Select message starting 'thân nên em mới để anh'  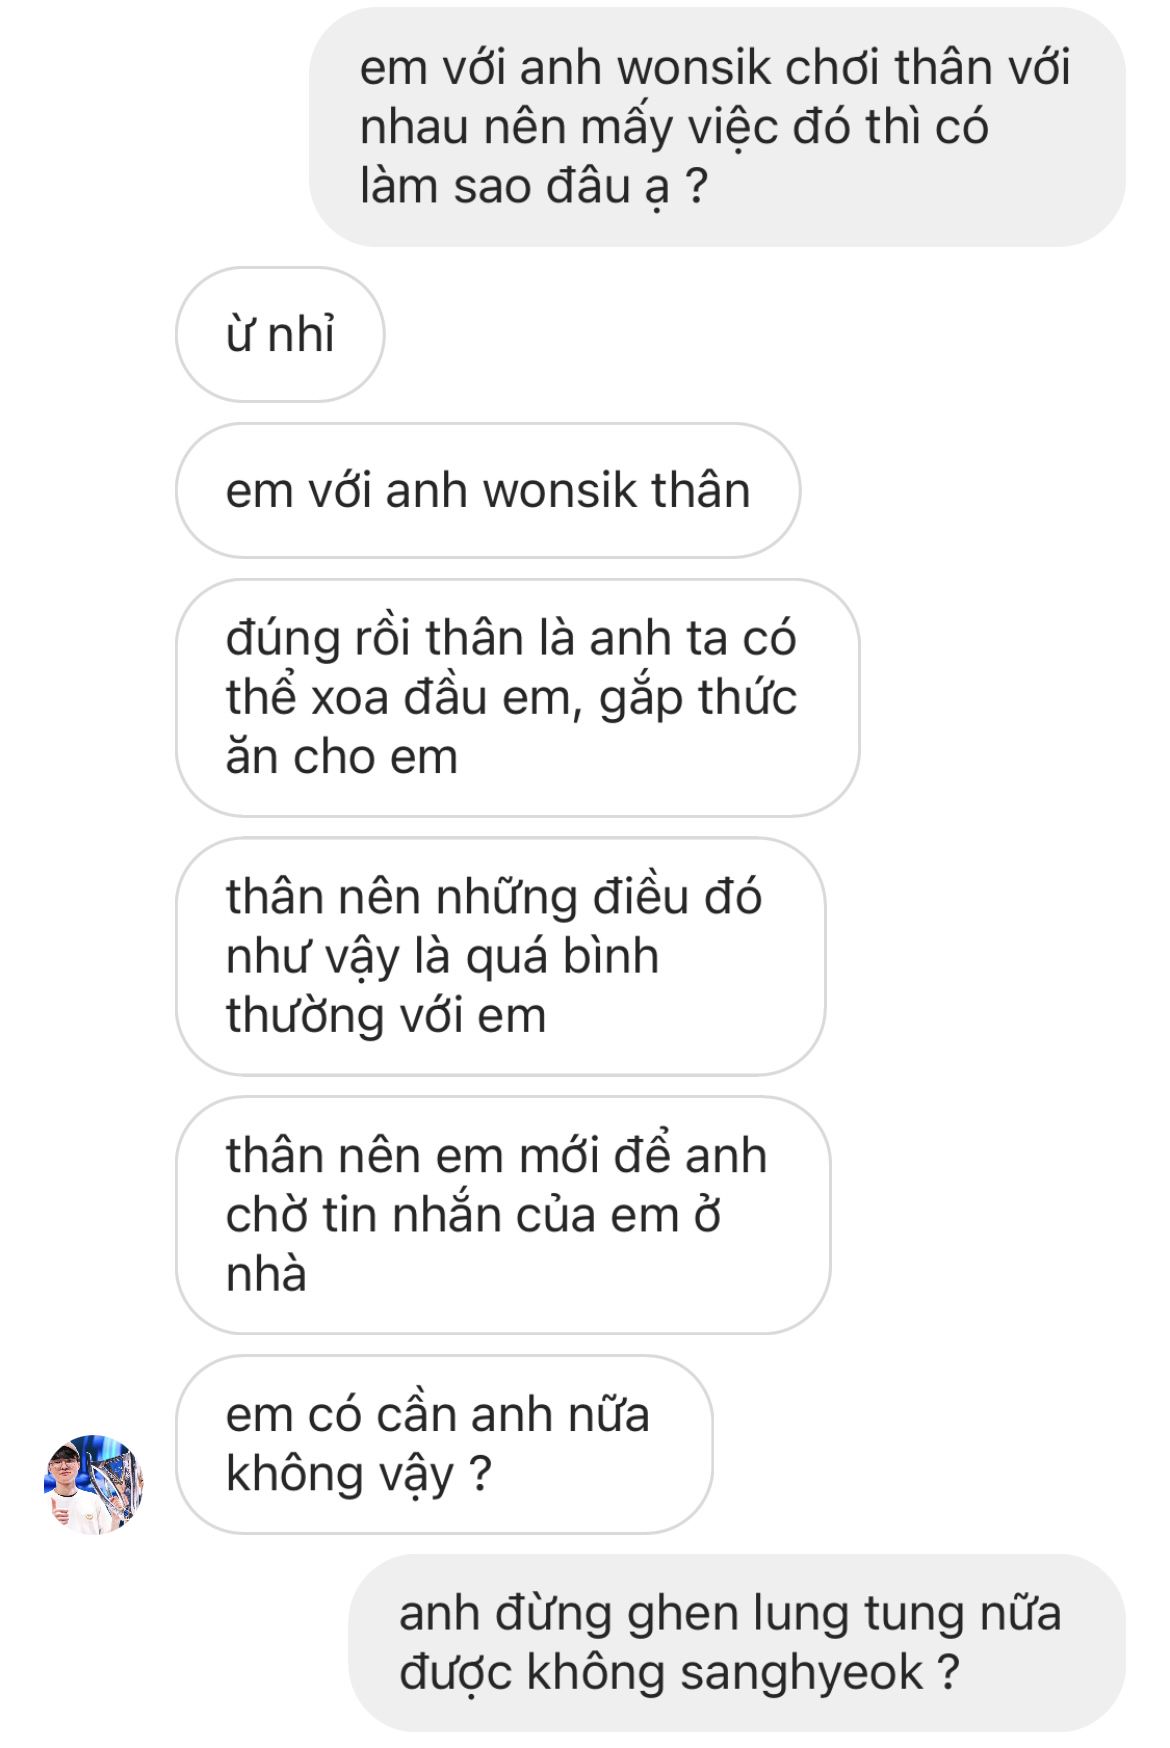(x=503, y=1215)
